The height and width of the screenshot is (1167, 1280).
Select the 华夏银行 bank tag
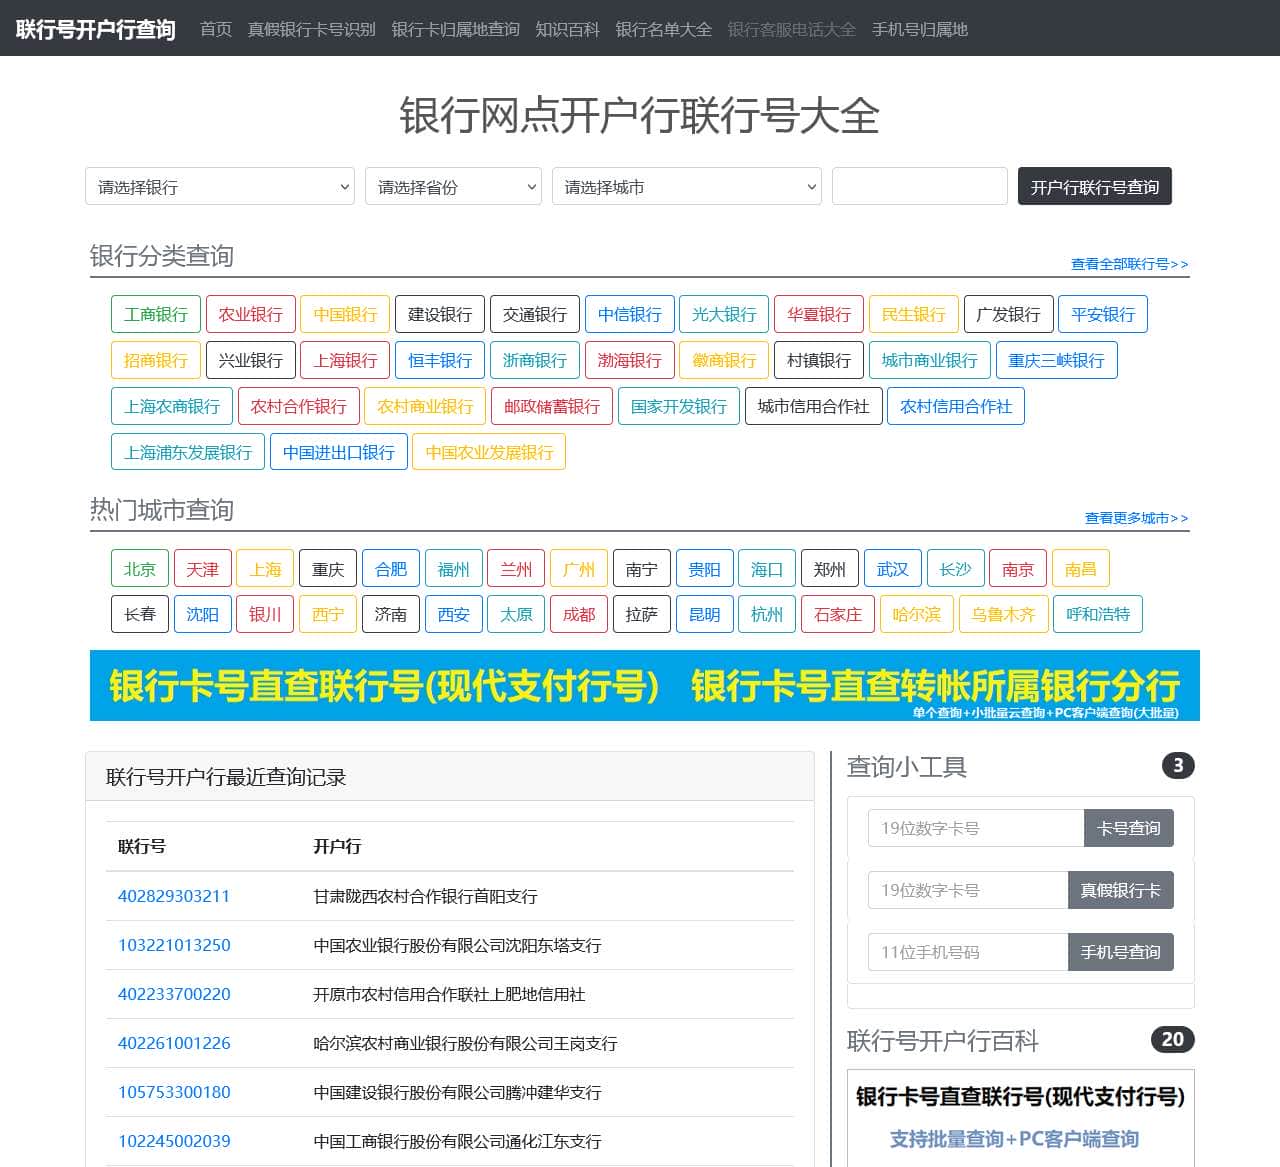click(x=819, y=314)
